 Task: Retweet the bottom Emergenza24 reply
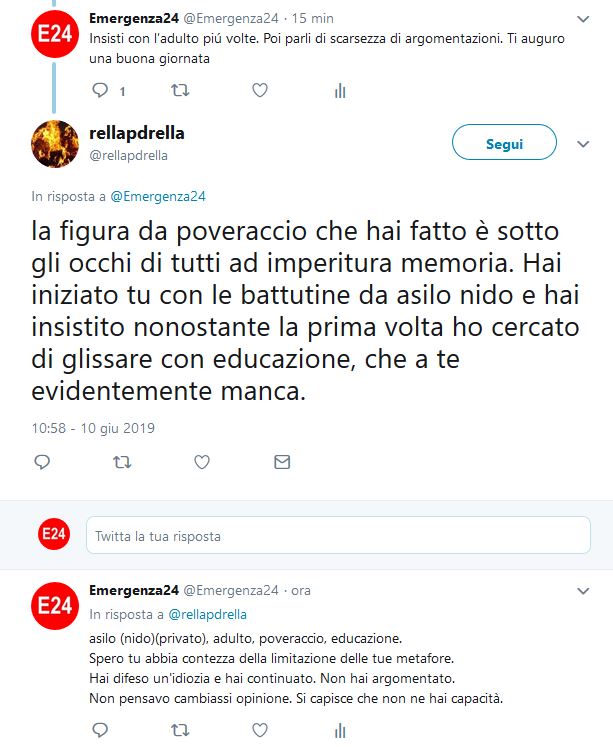coord(180,730)
